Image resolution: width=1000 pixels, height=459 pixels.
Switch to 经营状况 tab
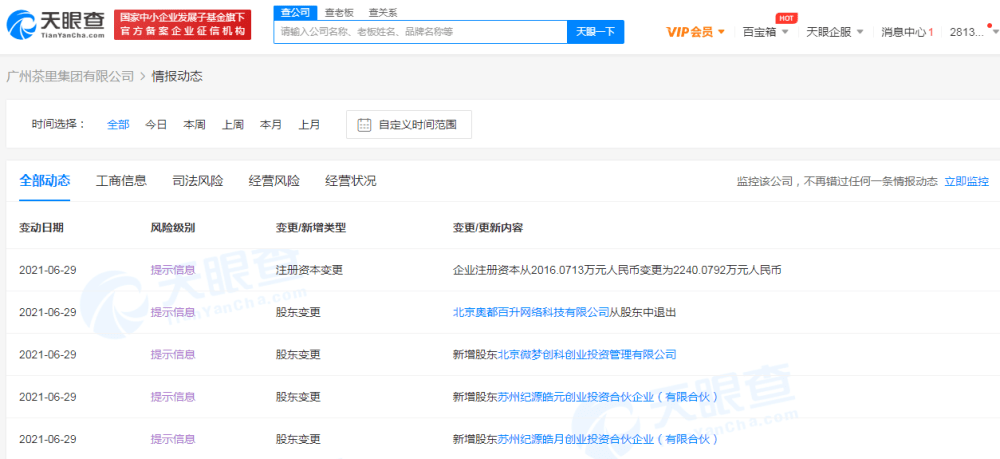pyautogui.click(x=351, y=181)
